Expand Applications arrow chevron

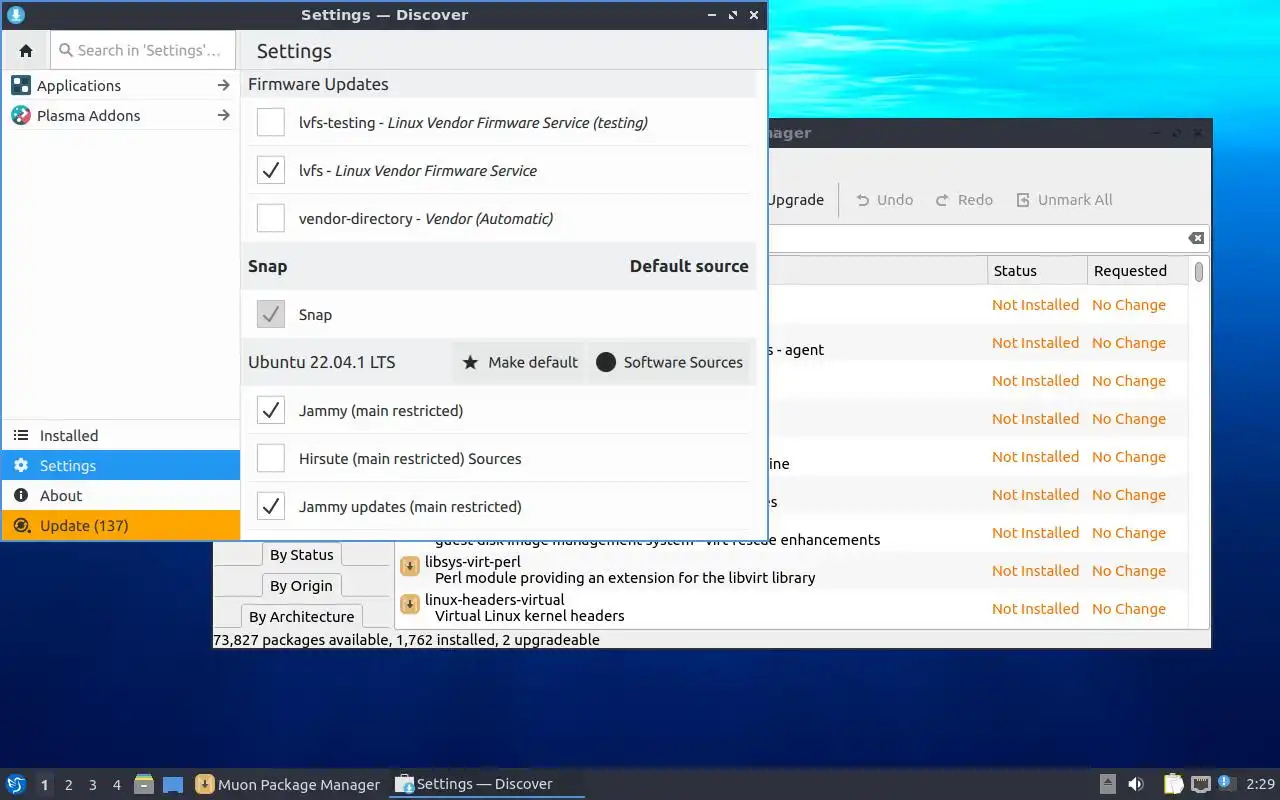[x=223, y=86]
